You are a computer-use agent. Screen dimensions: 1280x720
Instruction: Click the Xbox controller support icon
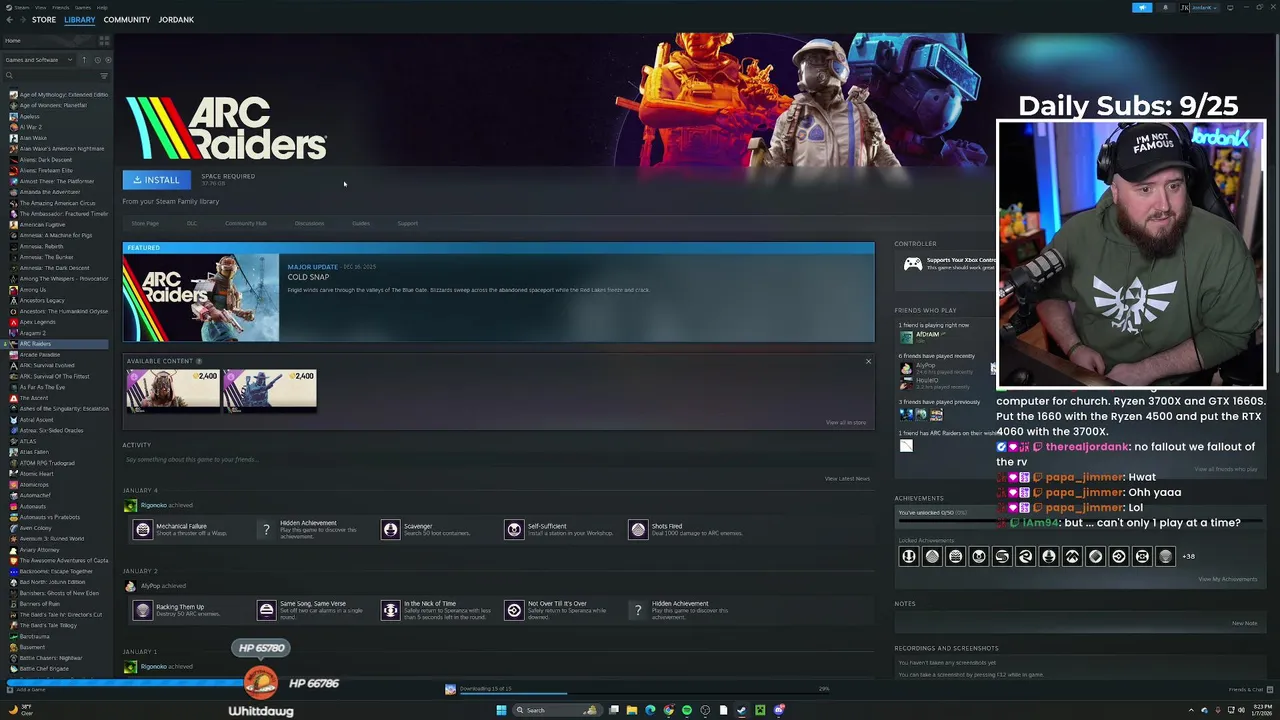[912, 264]
